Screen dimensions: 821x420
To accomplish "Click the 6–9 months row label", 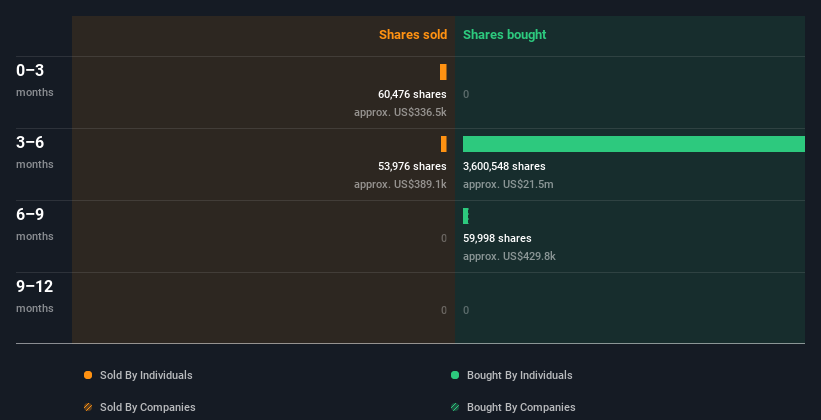I will pos(35,224).
